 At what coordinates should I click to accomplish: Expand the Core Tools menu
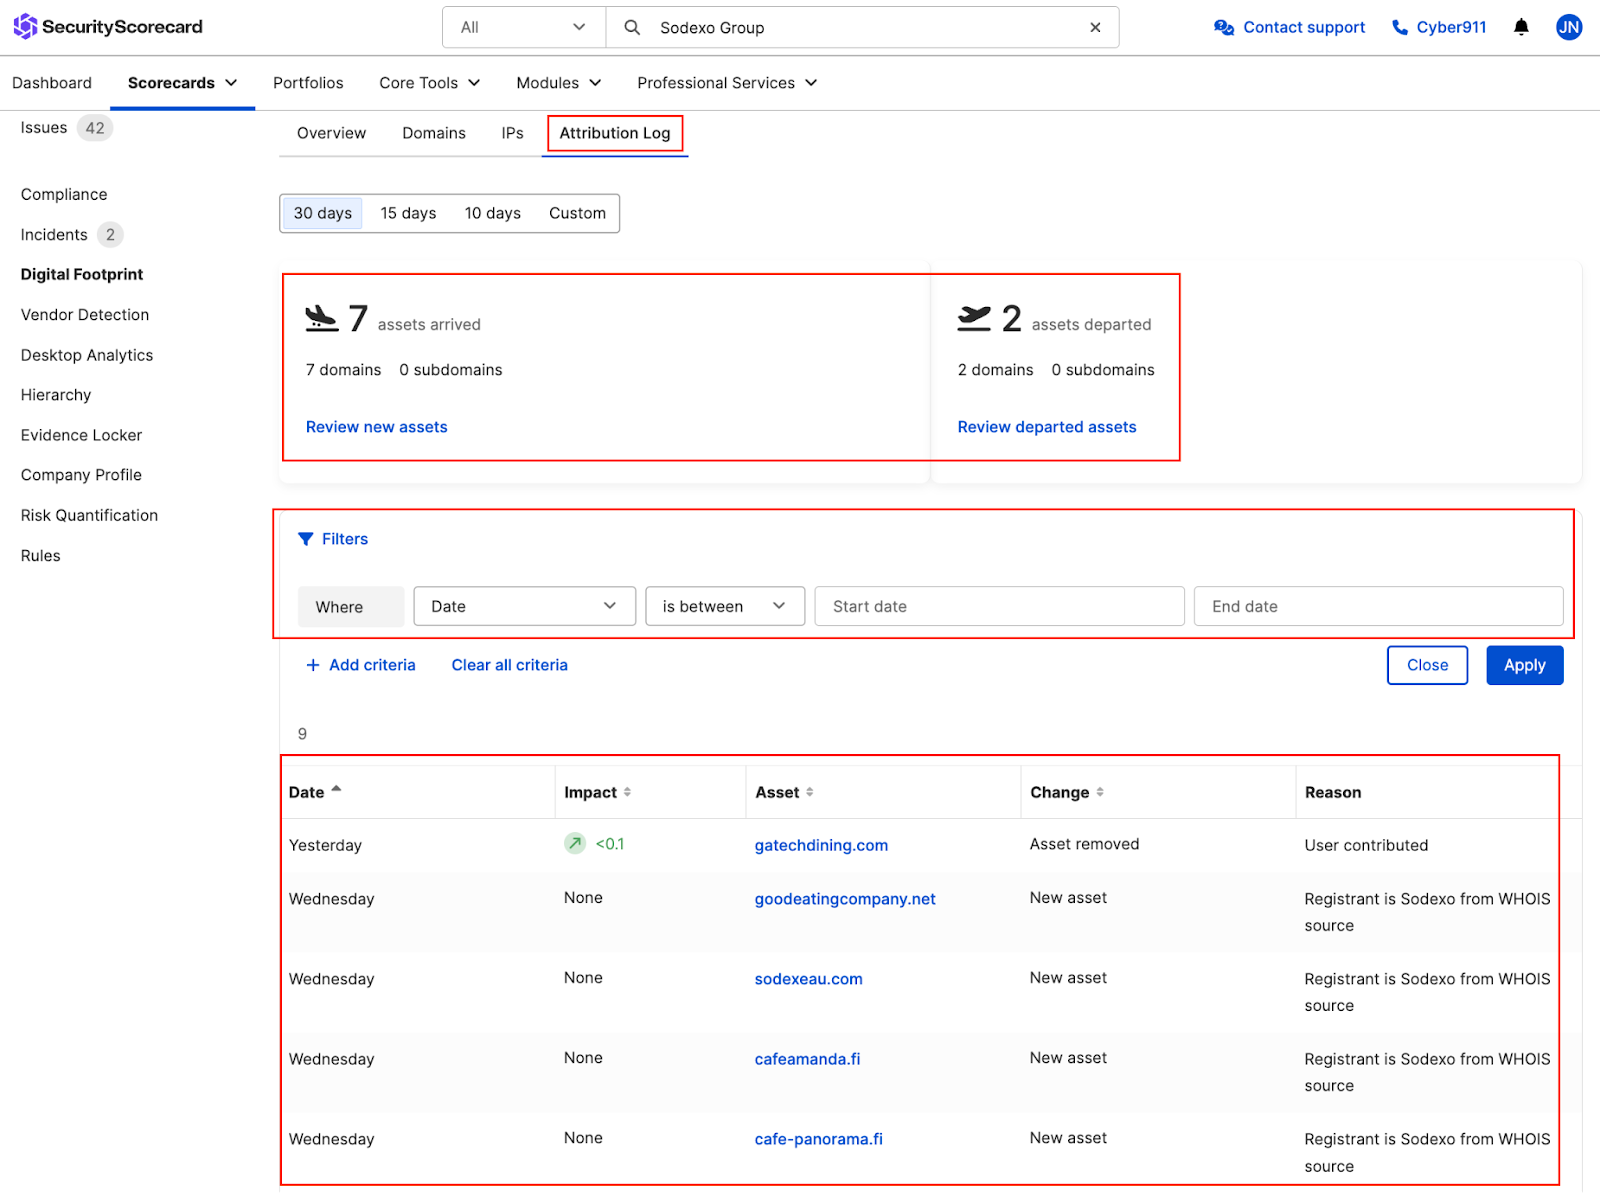[x=430, y=83]
